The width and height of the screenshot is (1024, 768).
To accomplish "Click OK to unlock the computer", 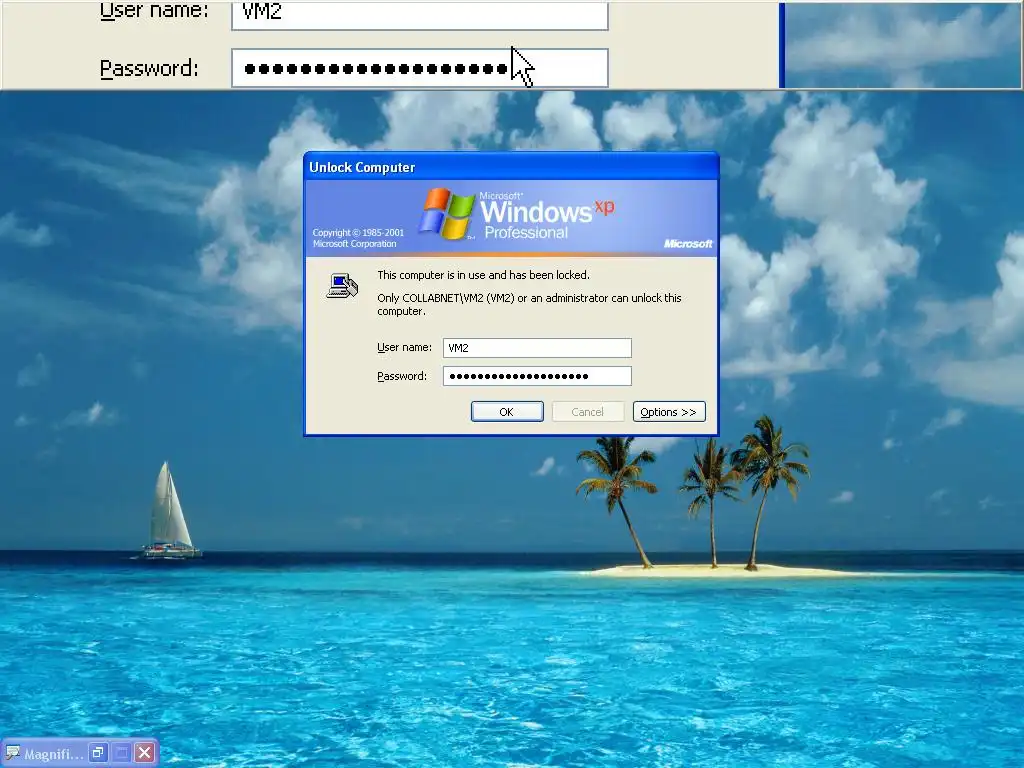I will 507,411.
